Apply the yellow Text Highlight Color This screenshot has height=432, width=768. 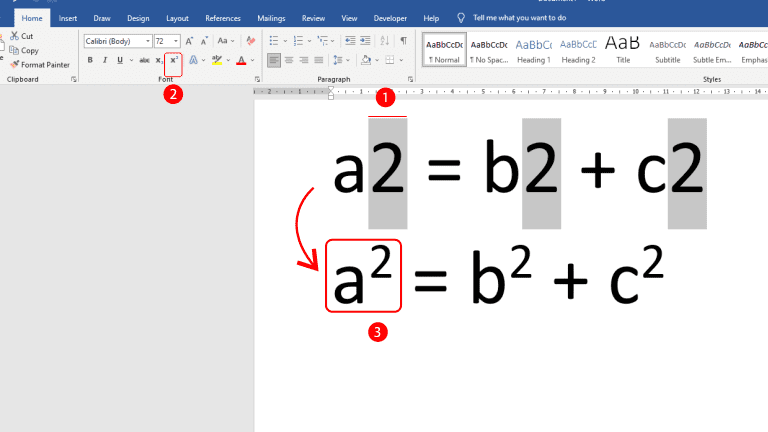point(216,60)
